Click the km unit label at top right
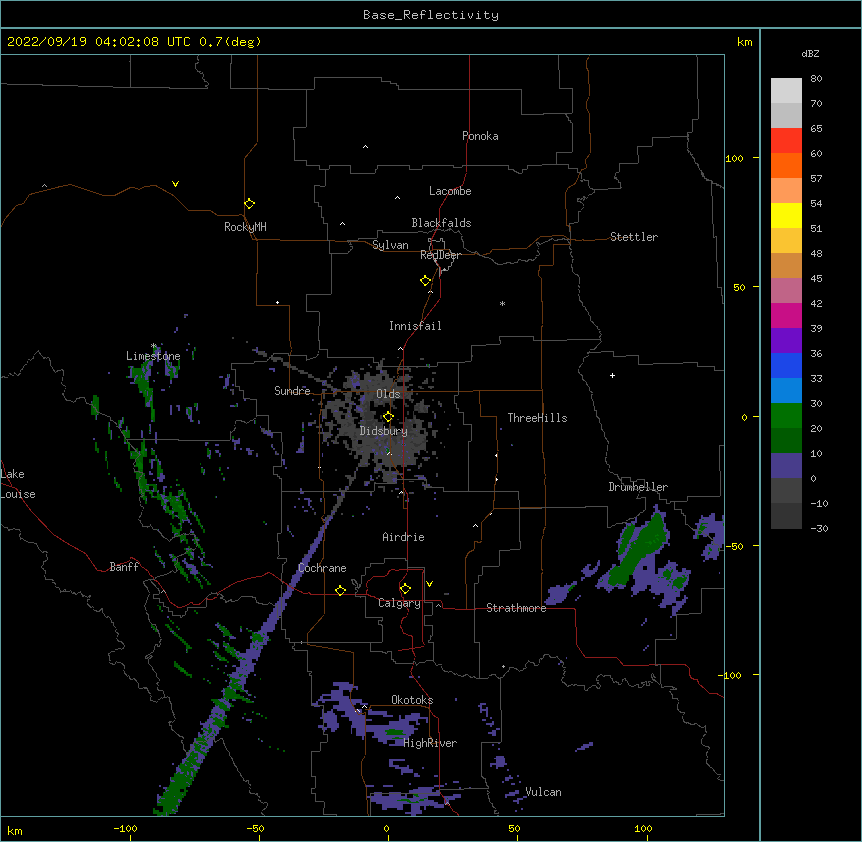The width and height of the screenshot is (862, 842). [744, 42]
